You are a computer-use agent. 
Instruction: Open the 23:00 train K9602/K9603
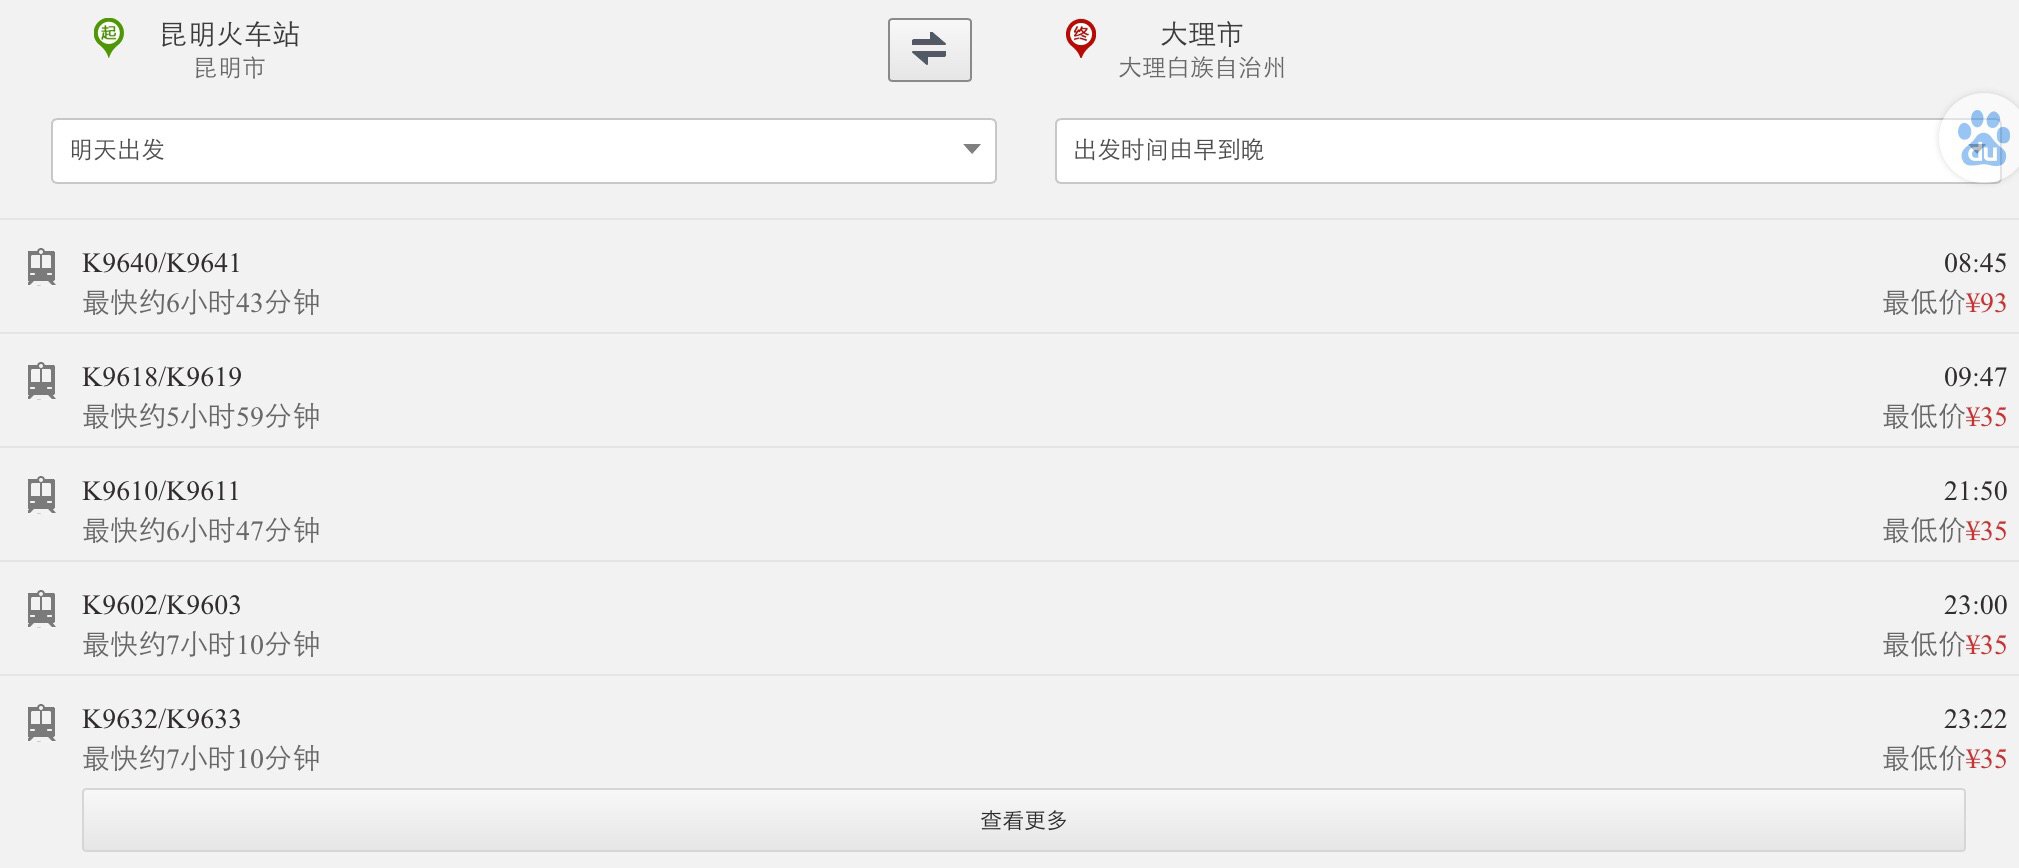coord(1009,619)
